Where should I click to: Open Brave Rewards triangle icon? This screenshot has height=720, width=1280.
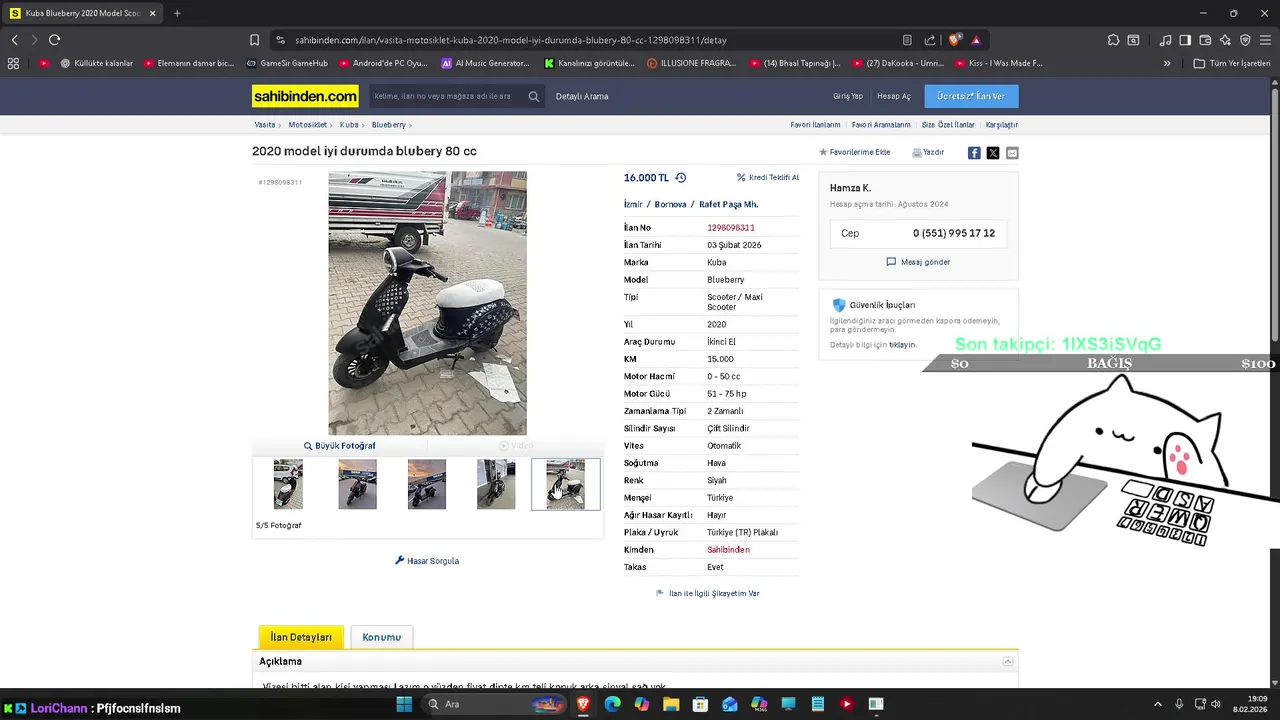pos(976,40)
